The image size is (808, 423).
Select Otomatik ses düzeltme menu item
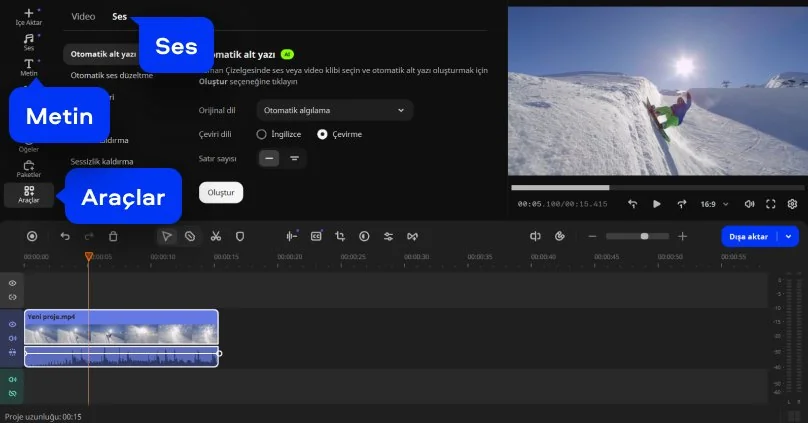[112, 75]
